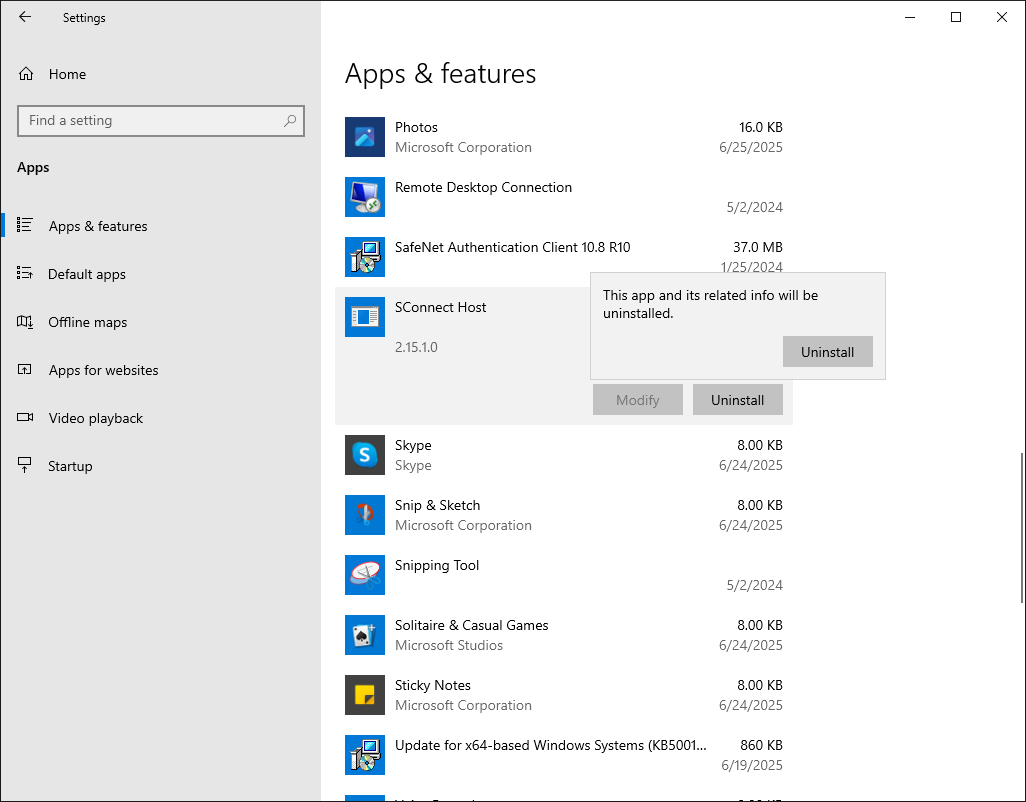Click the uninstall confirmation message text
Image resolution: width=1026 pixels, height=802 pixels.
pyautogui.click(x=710, y=304)
